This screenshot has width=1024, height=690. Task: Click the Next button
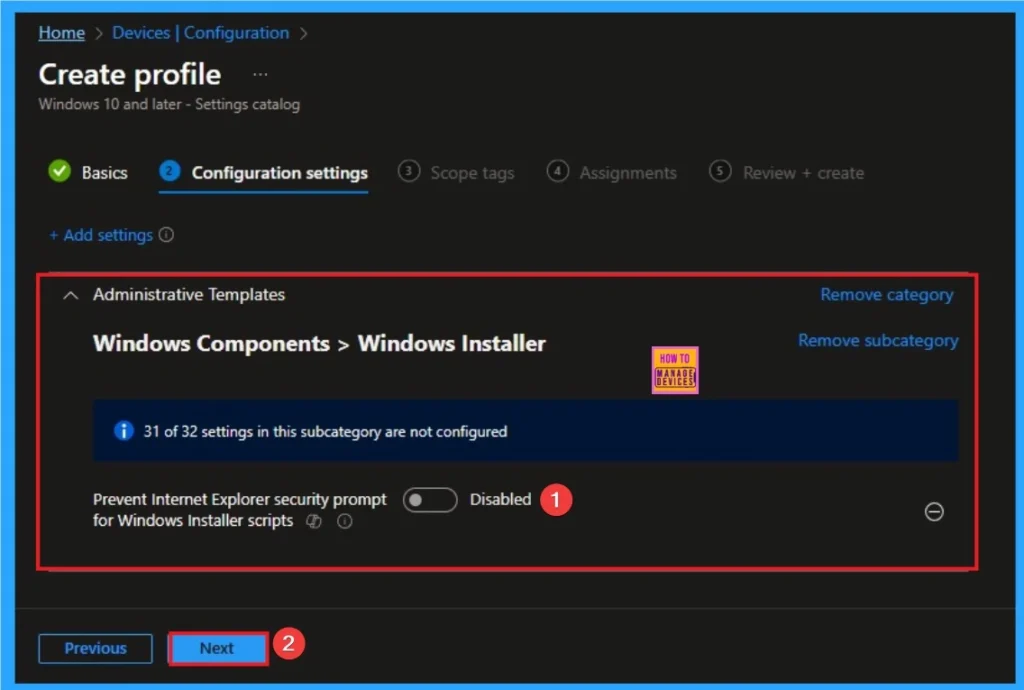tap(217, 648)
